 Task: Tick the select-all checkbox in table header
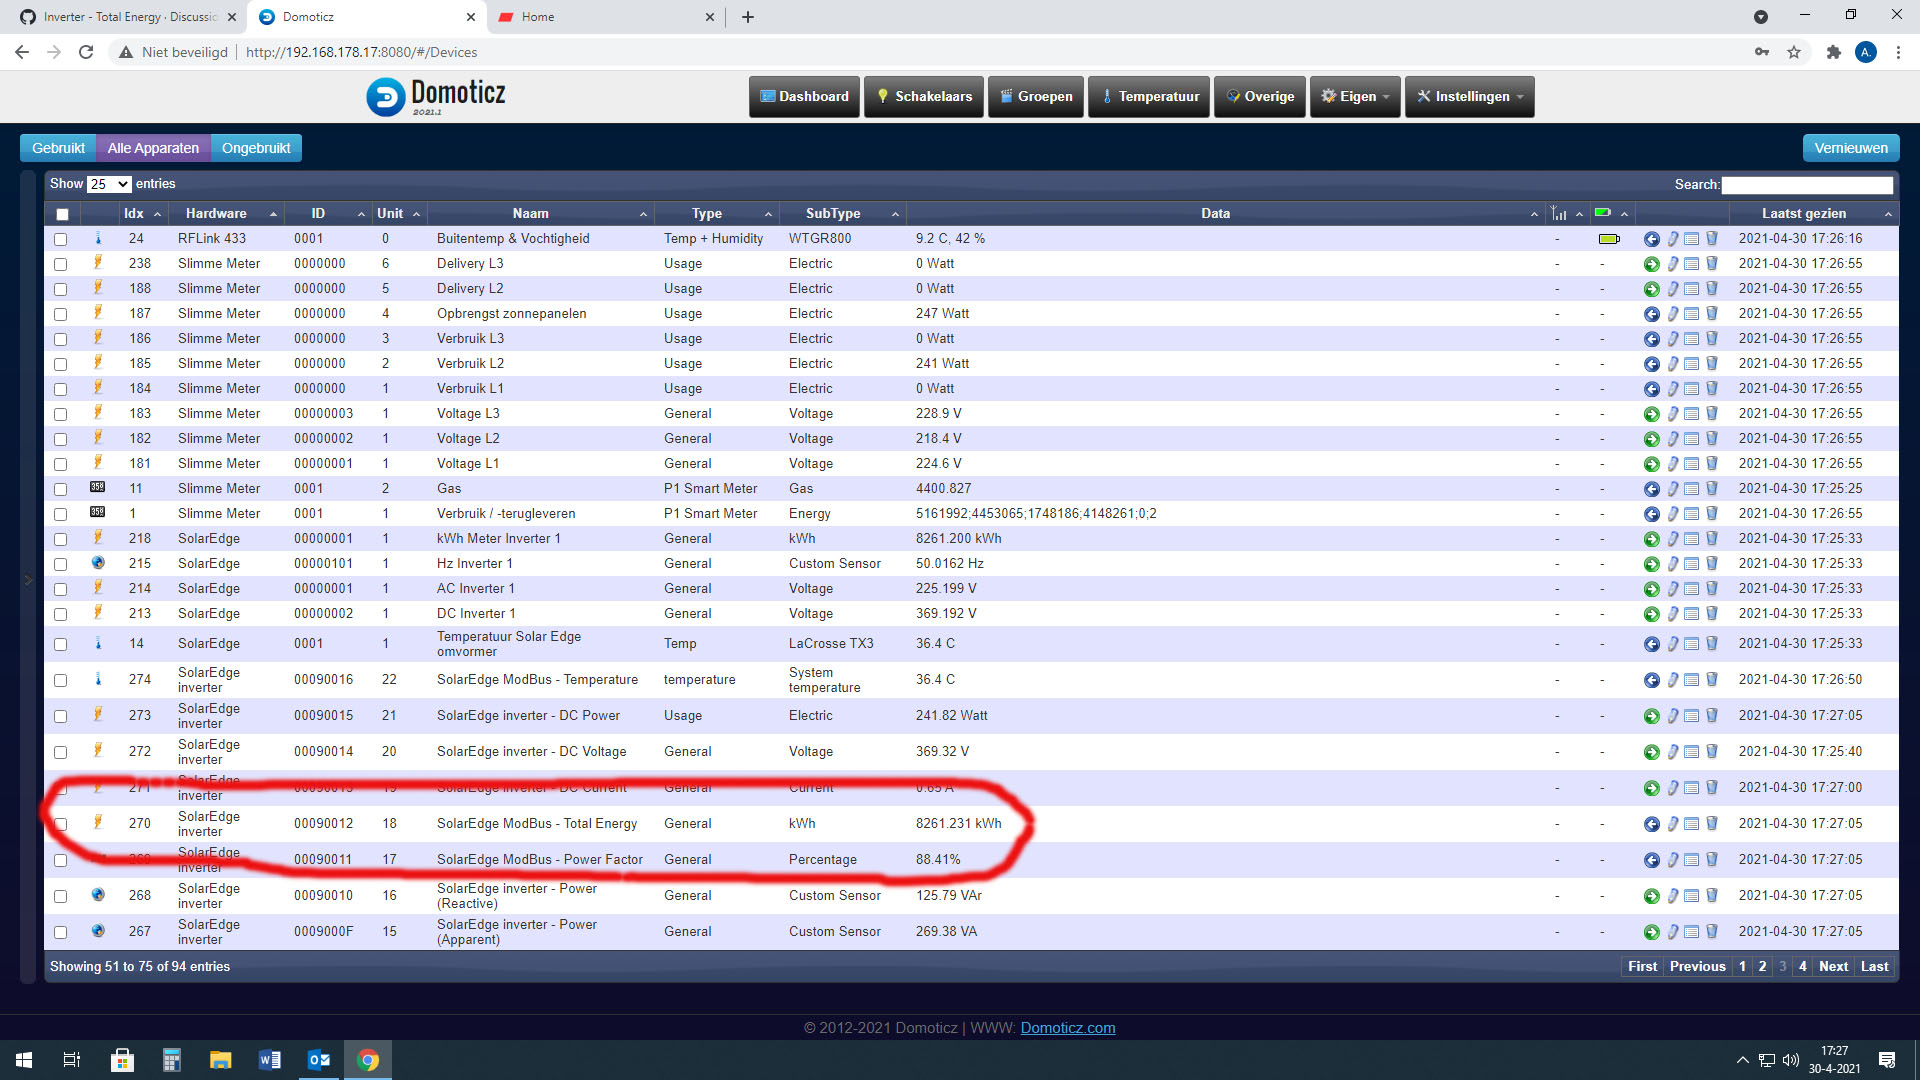click(62, 214)
